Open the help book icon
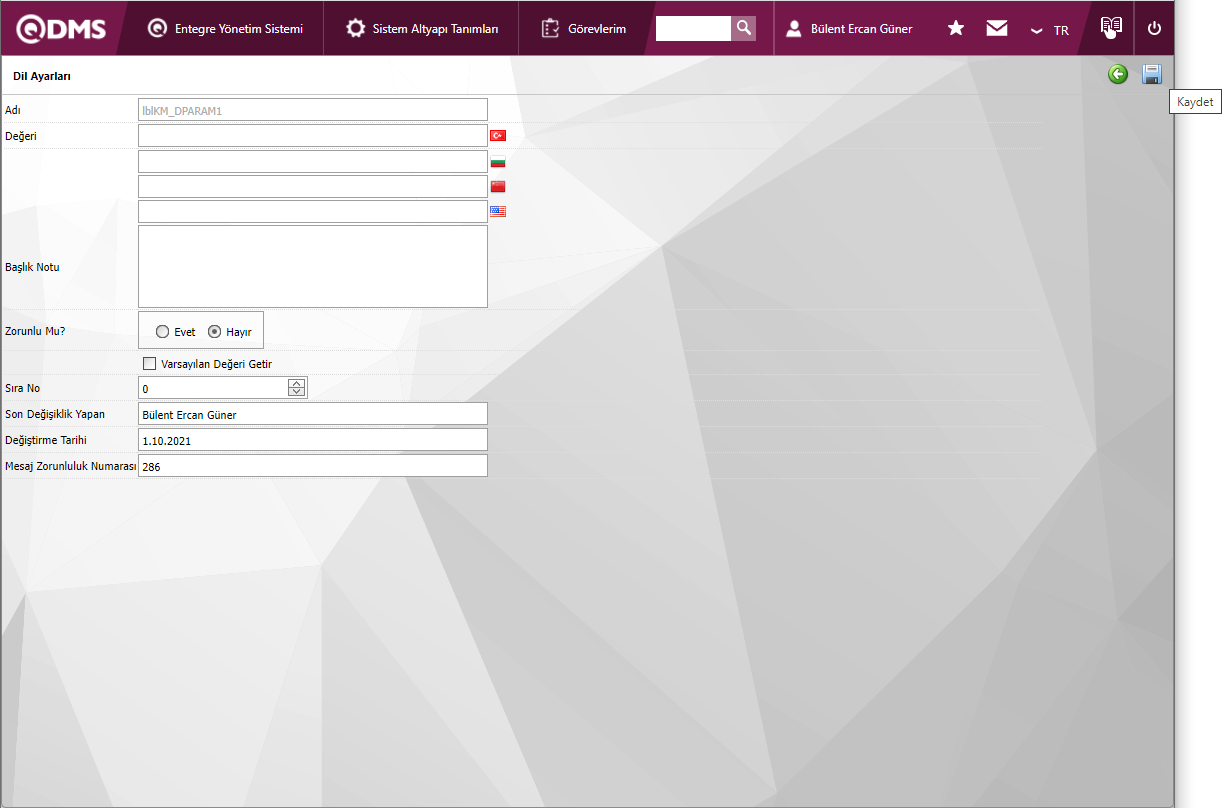Viewport: 1226px width, 808px height. (1111, 27)
